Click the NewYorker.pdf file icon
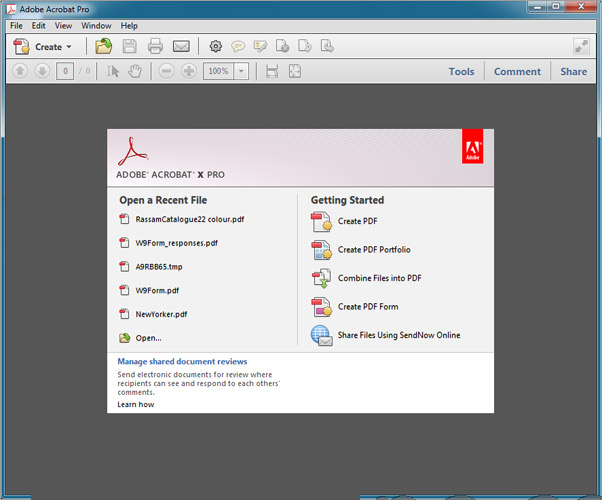 point(124,314)
